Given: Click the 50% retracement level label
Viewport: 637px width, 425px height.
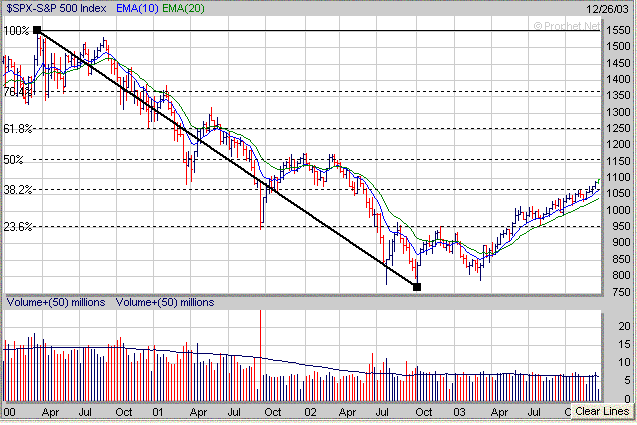Looking at the screenshot, I should [14, 160].
